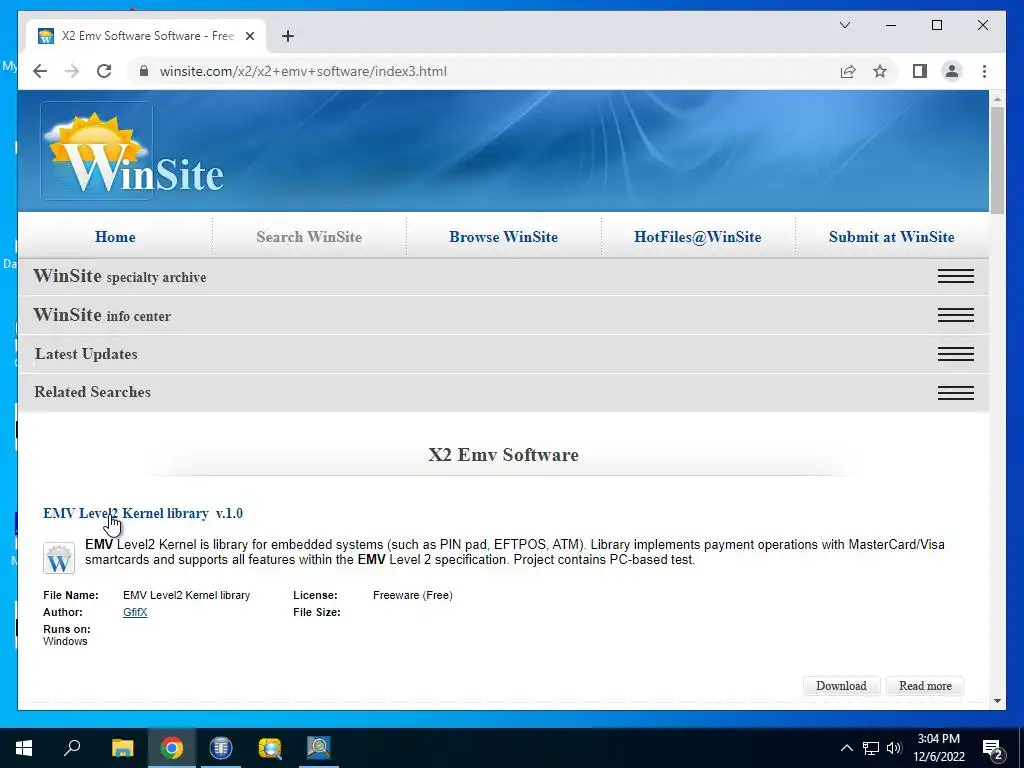Open the notification center icon

click(x=993, y=748)
